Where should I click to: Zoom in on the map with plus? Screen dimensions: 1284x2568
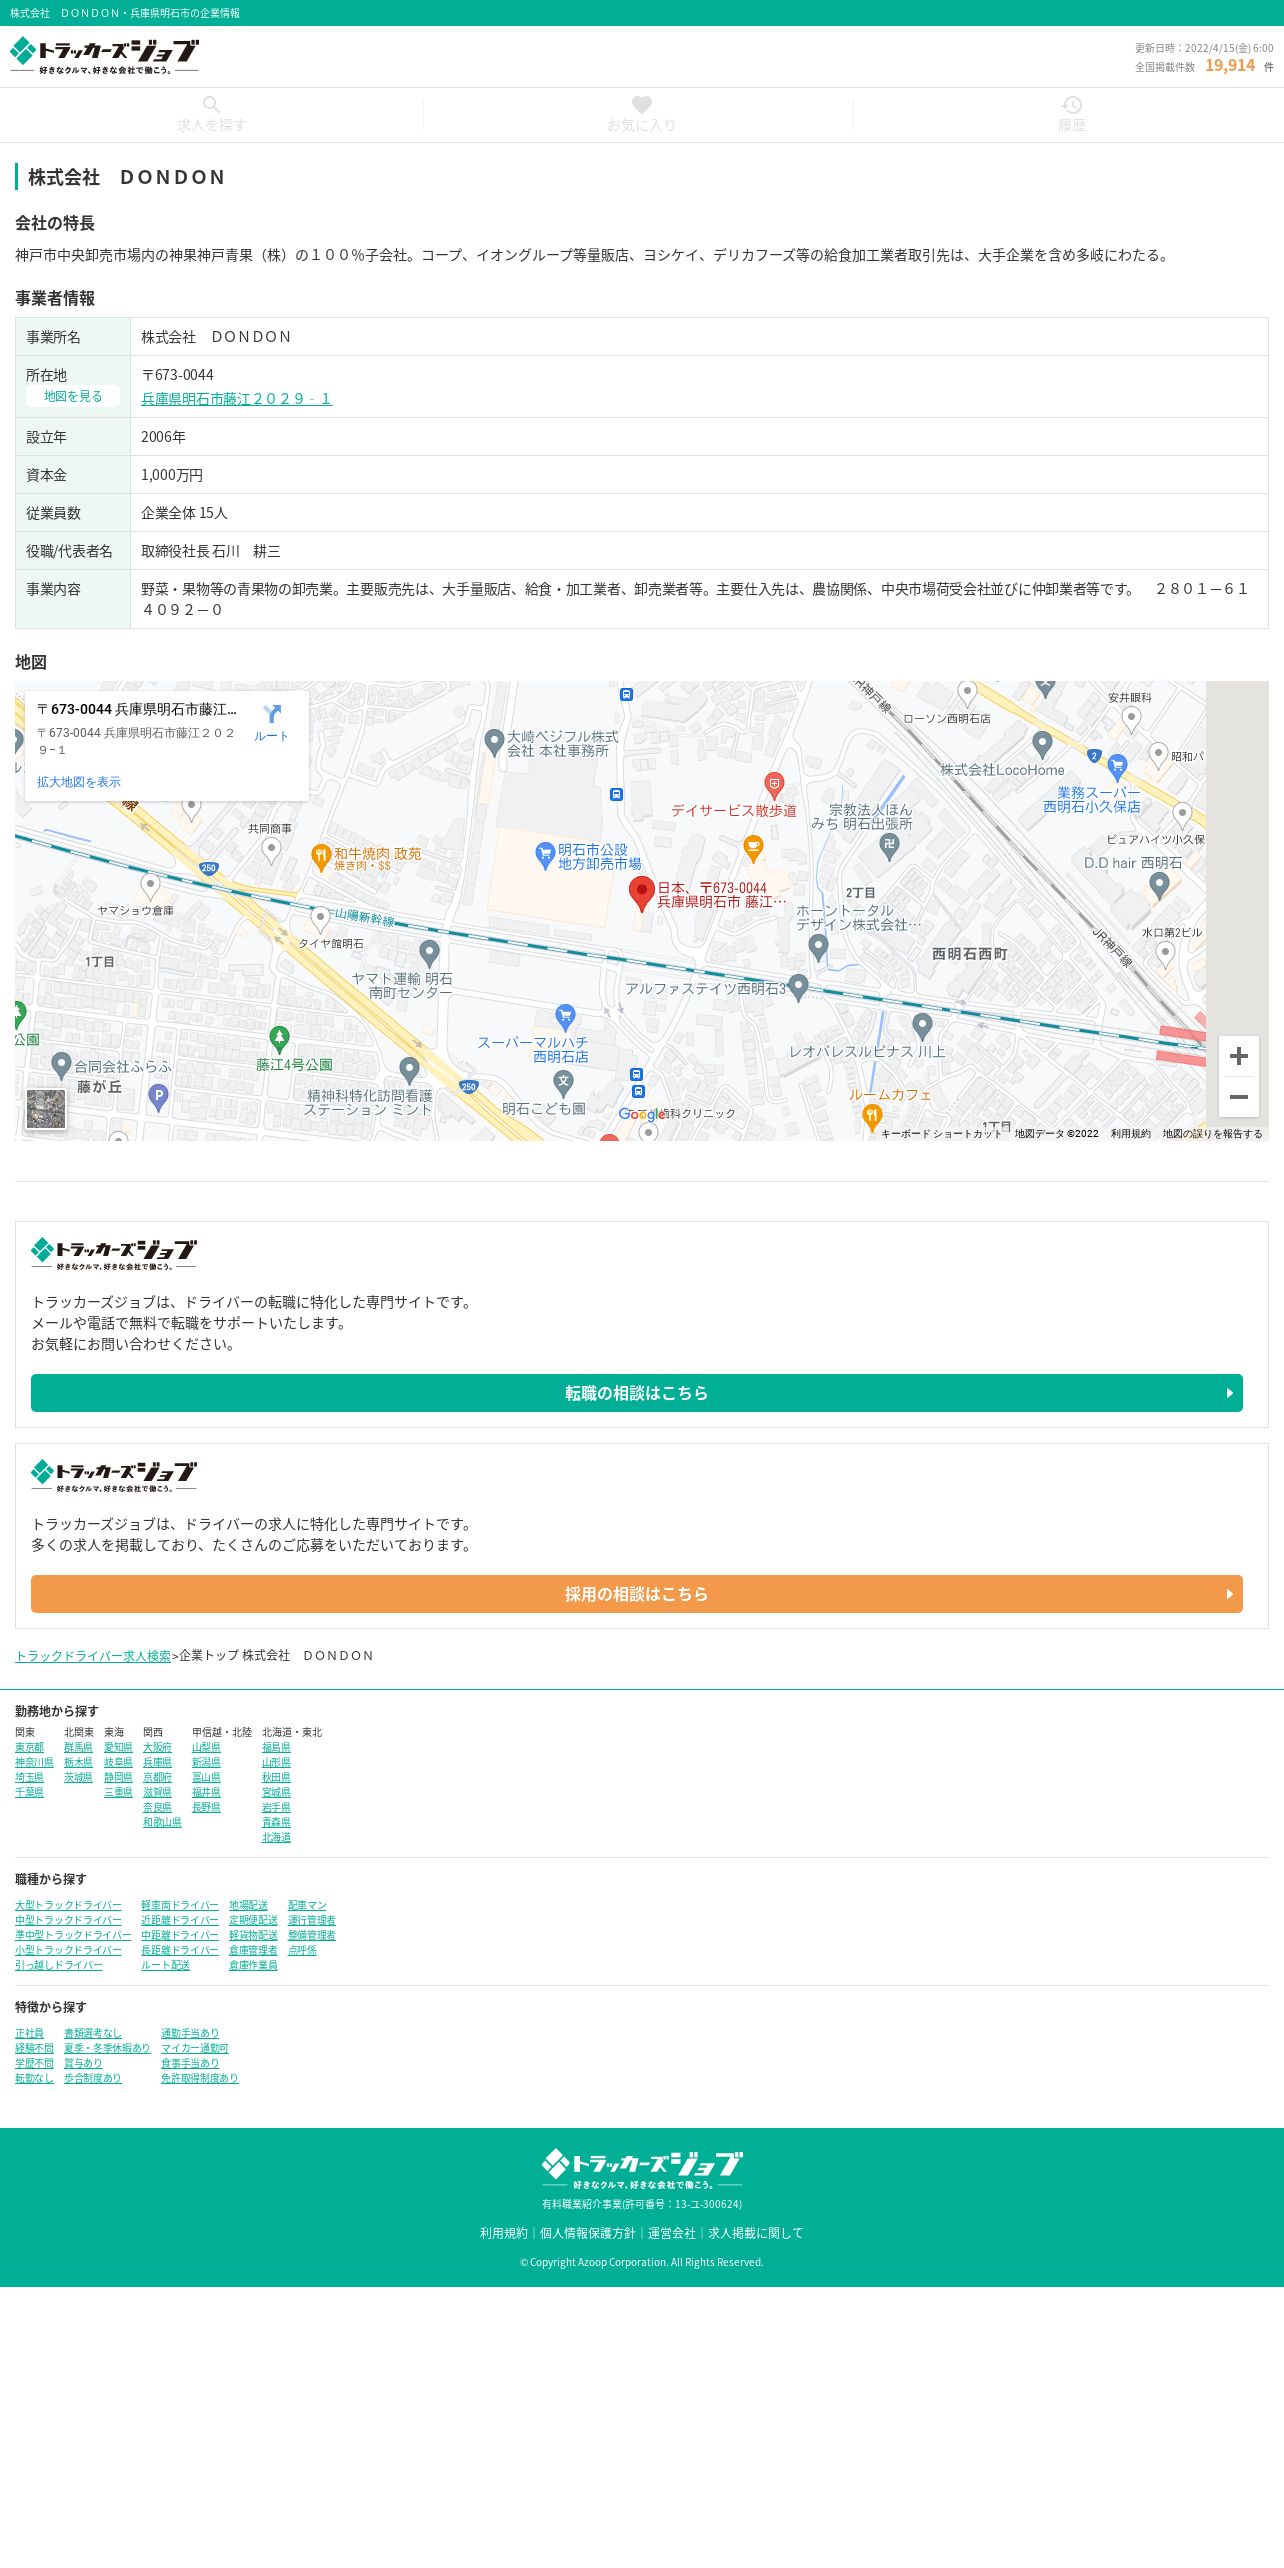pyautogui.click(x=1238, y=1056)
